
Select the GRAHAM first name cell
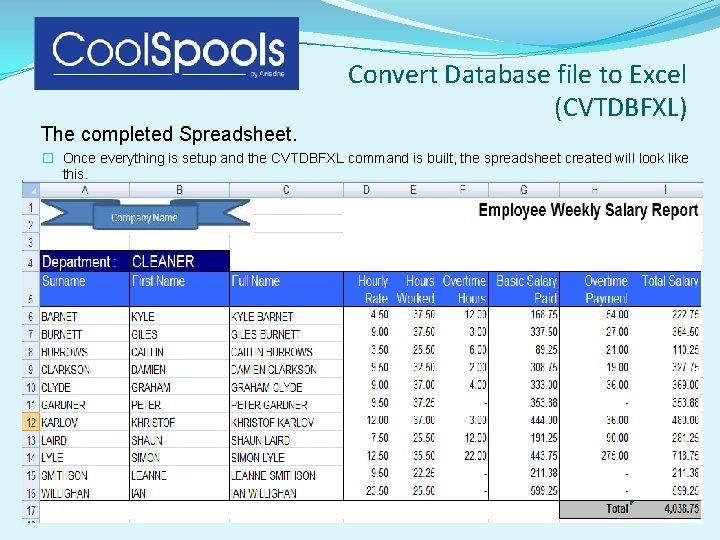[x=180, y=387]
